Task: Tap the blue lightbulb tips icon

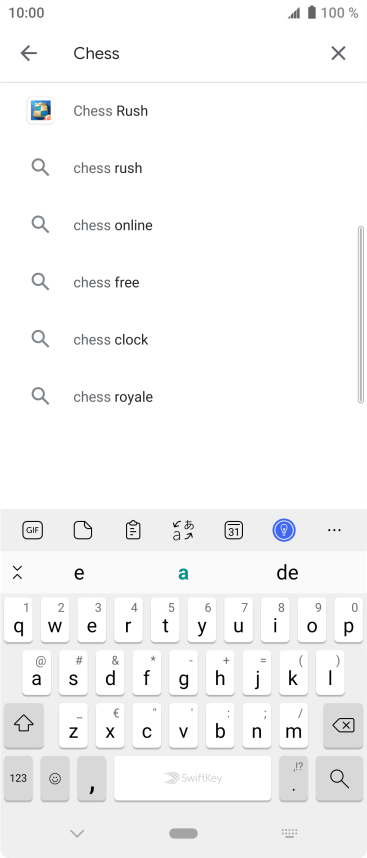Action: (284, 530)
